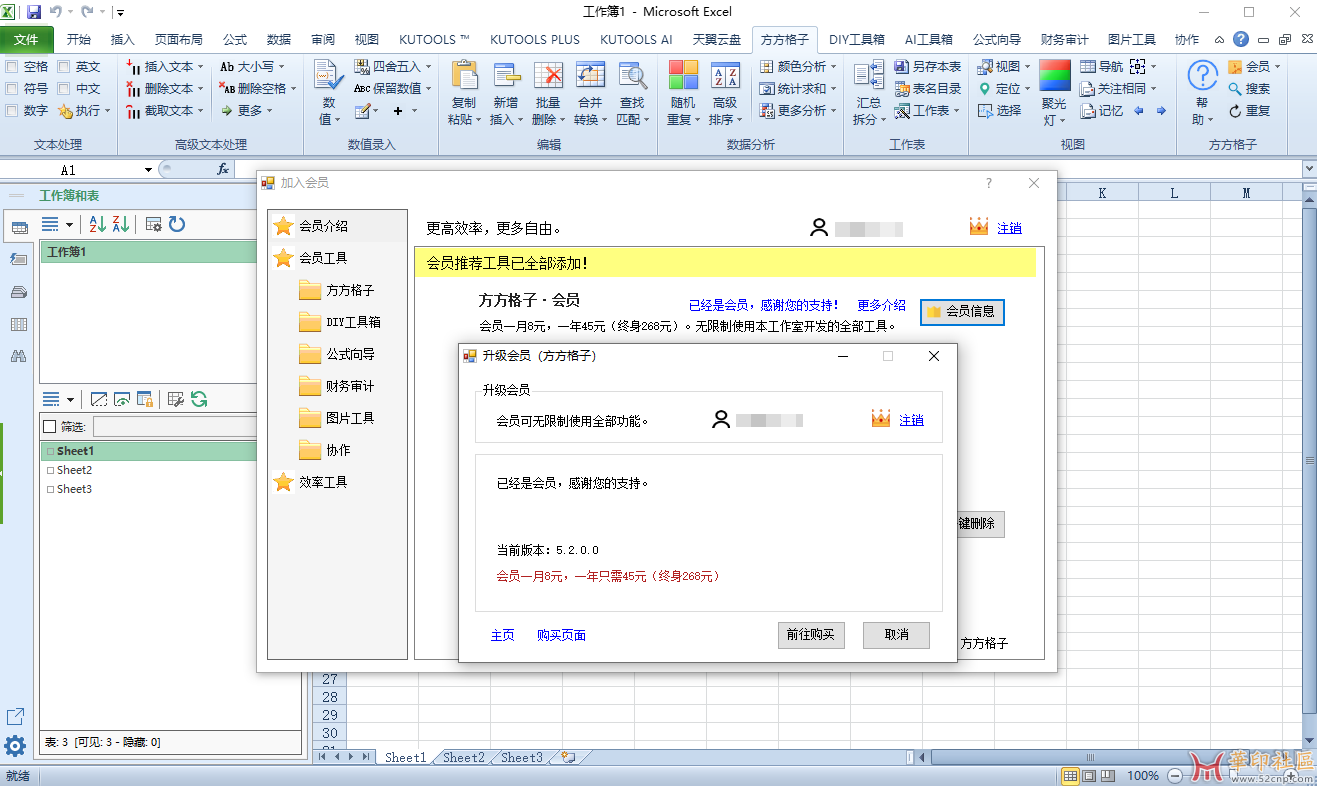Tick the checkbox next to Sheet3

pyautogui.click(x=51, y=489)
